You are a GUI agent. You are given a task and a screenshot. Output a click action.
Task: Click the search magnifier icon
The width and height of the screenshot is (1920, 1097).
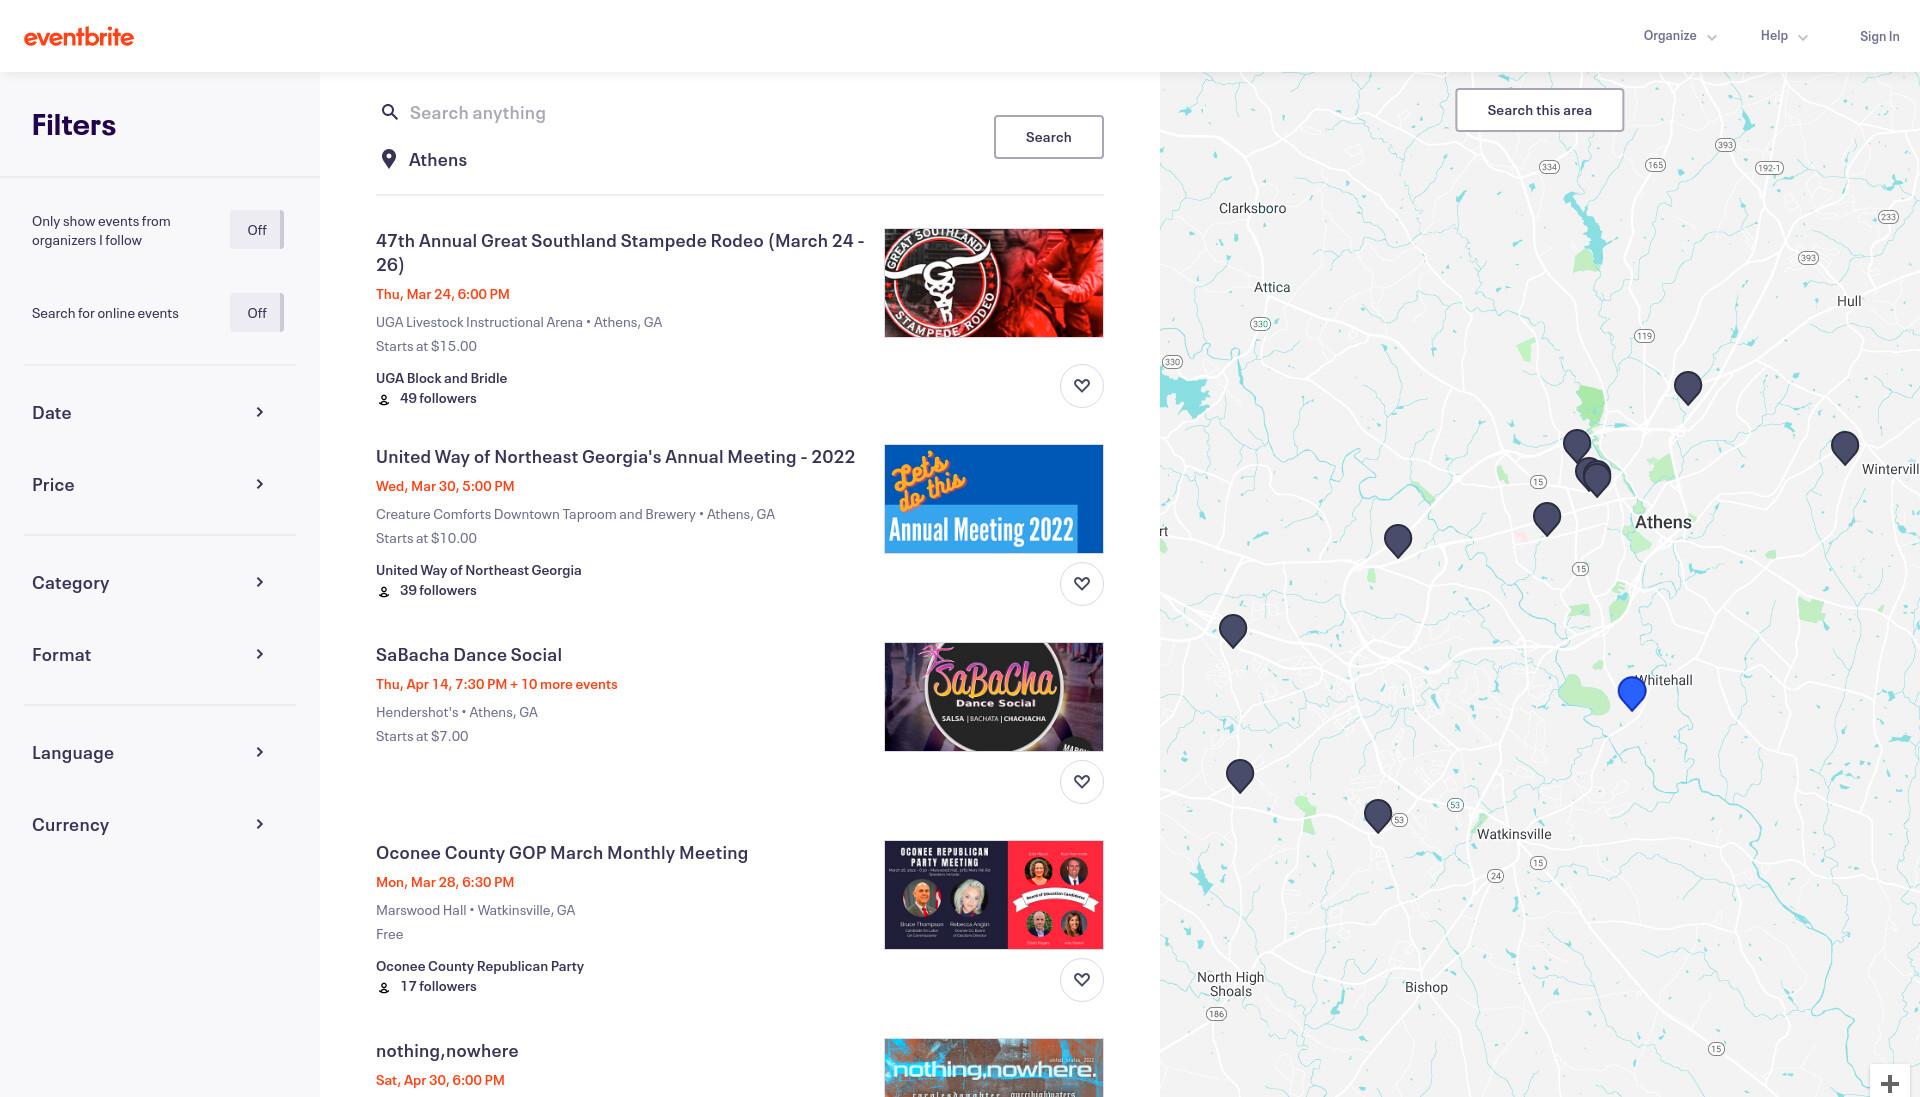click(390, 112)
